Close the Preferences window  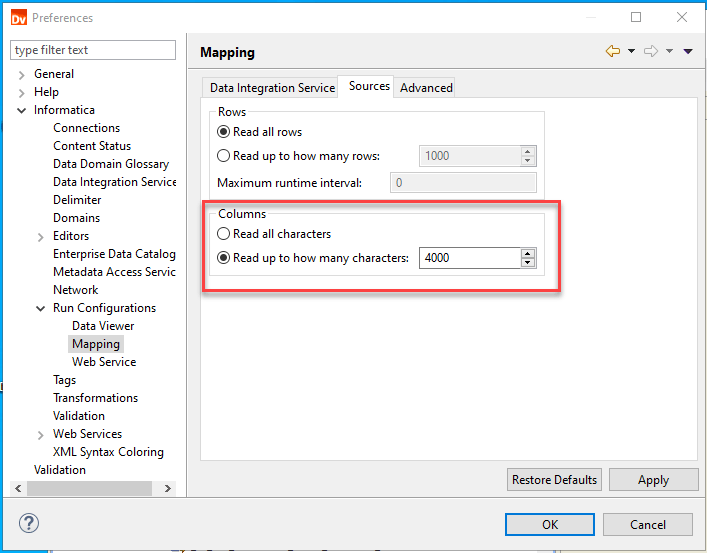tap(682, 17)
